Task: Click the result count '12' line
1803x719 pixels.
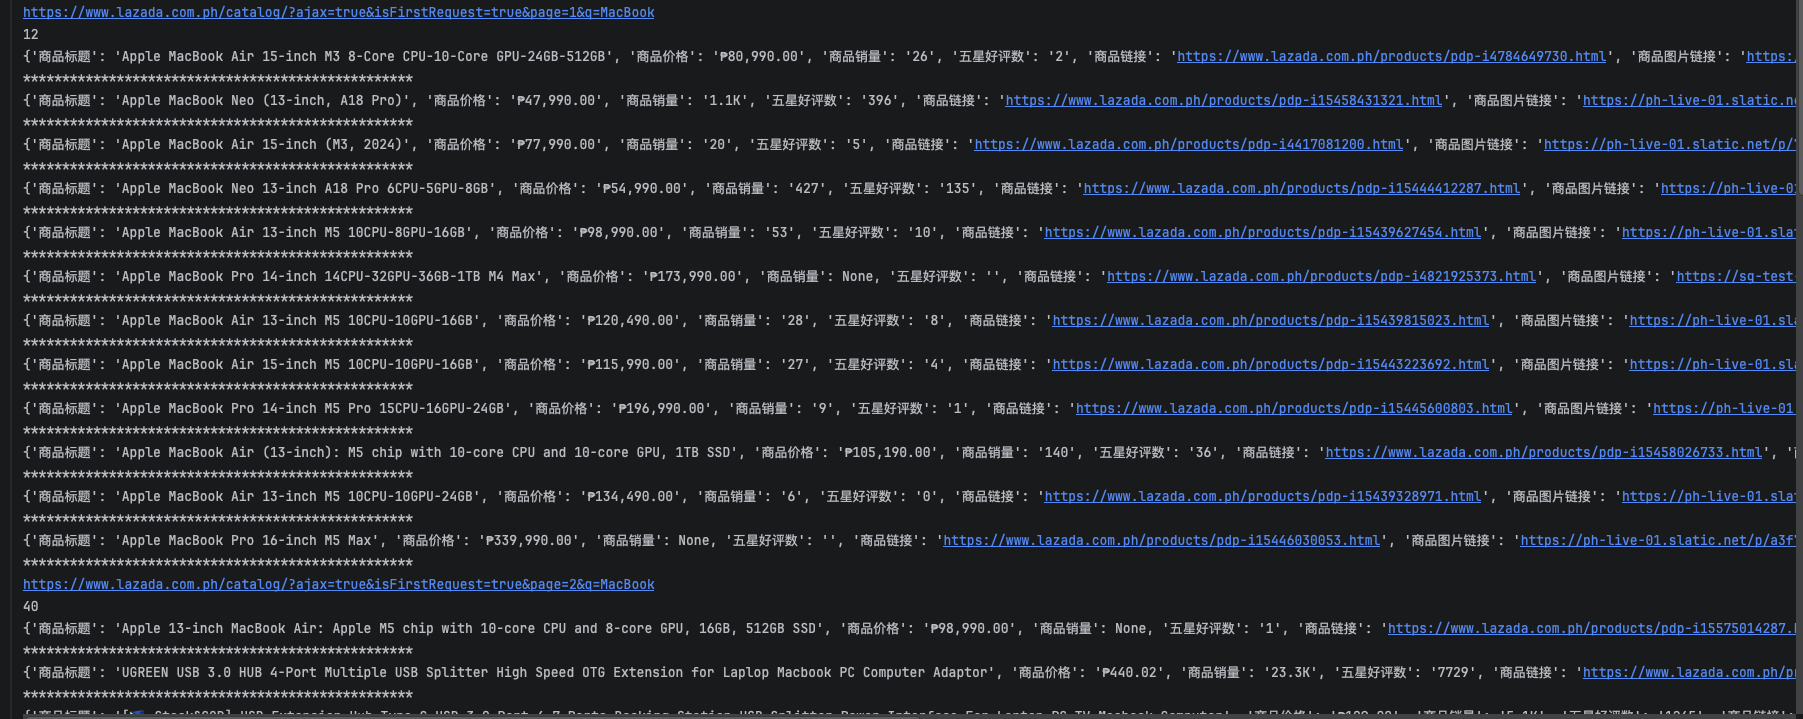Action: point(31,35)
